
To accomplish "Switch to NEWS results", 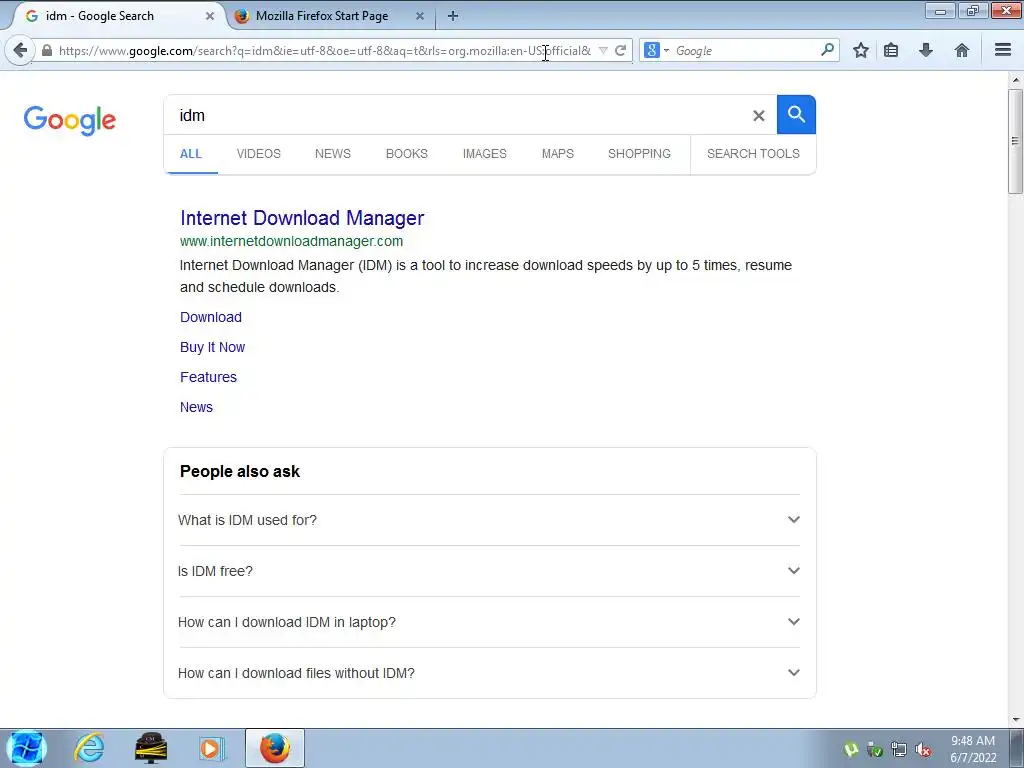I will (332, 153).
